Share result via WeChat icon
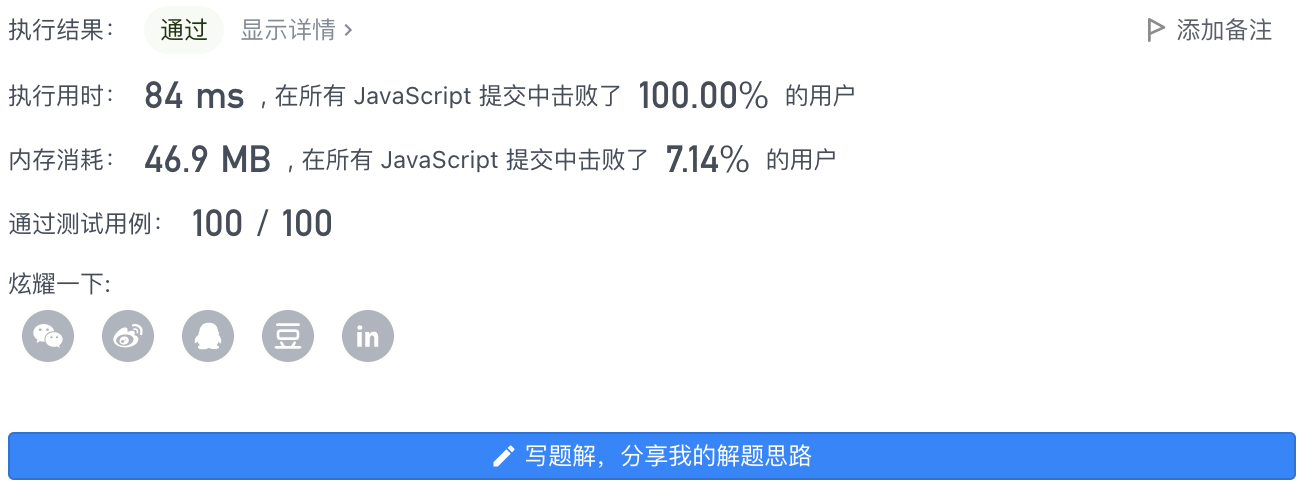Image resolution: width=1304 pixels, height=488 pixels. [48, 336]
